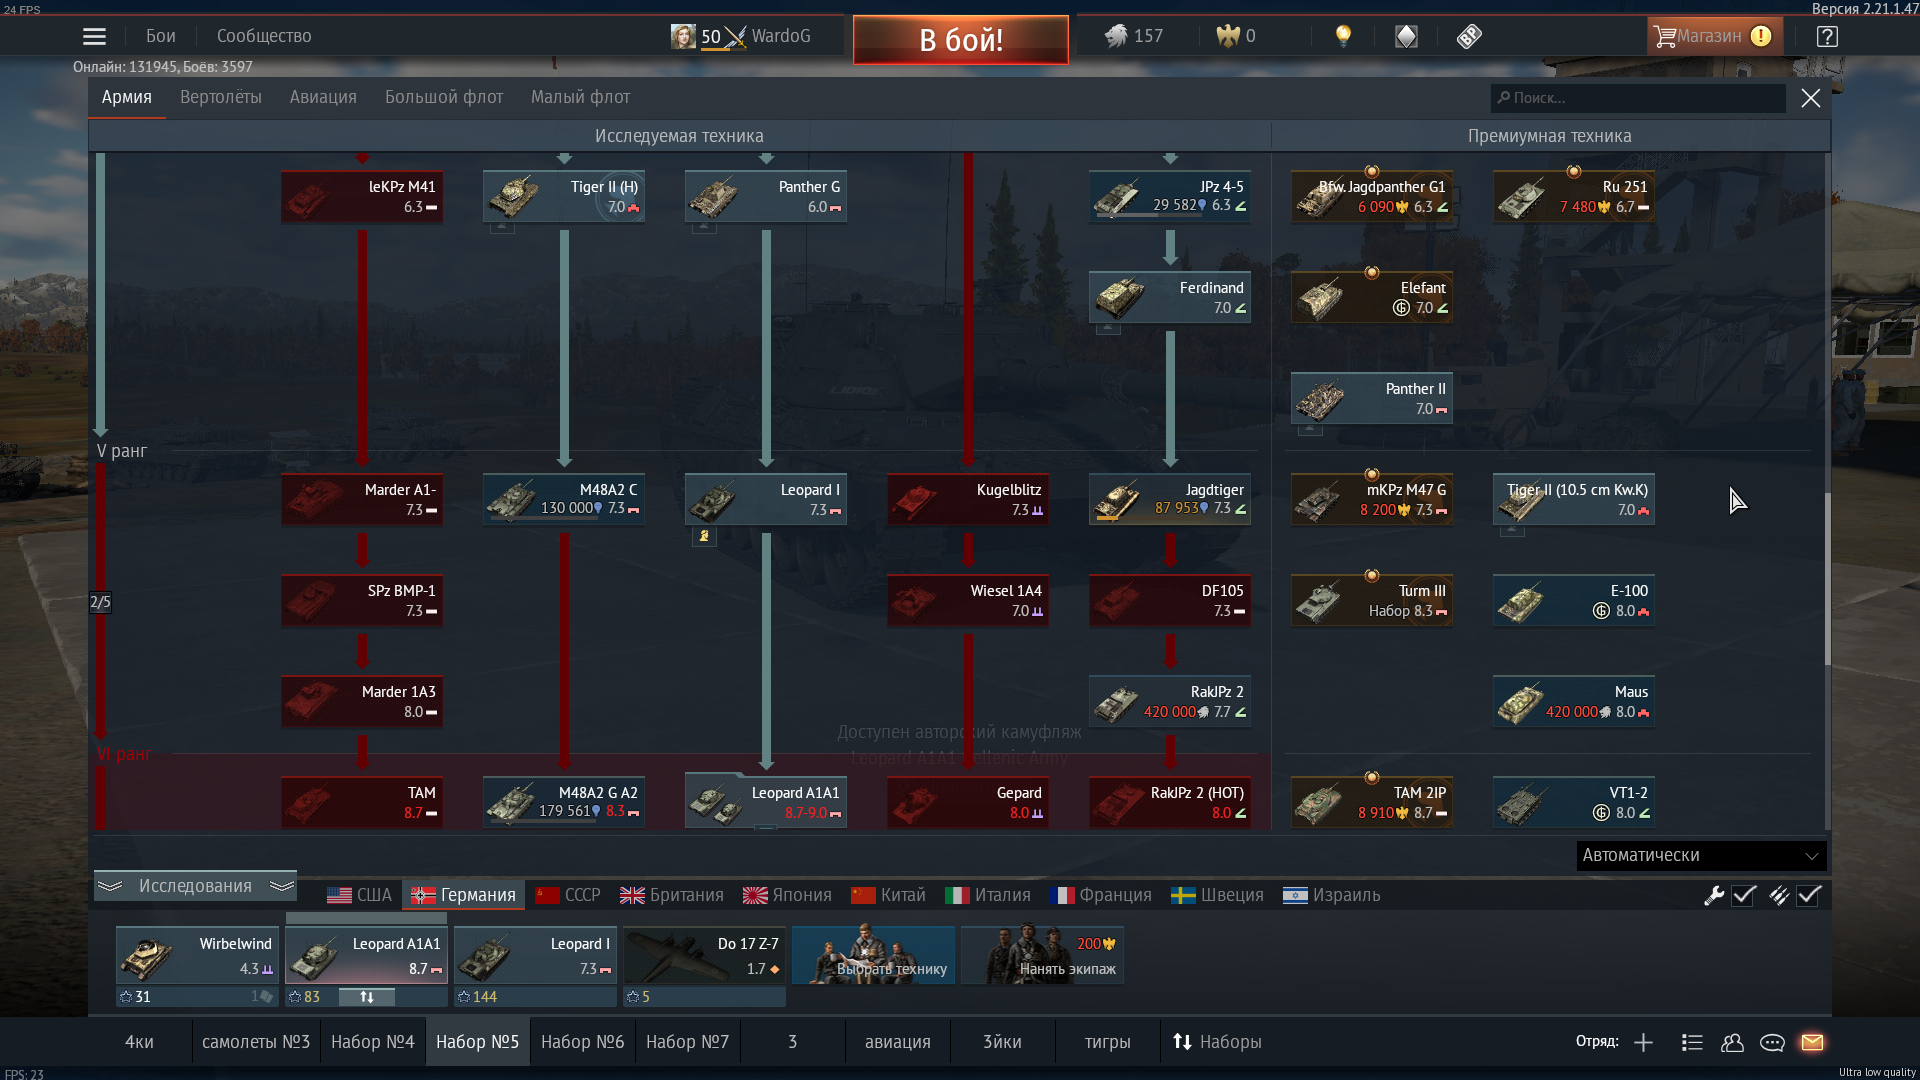
Task: Switch to the Армия tab
Action: 126,97
